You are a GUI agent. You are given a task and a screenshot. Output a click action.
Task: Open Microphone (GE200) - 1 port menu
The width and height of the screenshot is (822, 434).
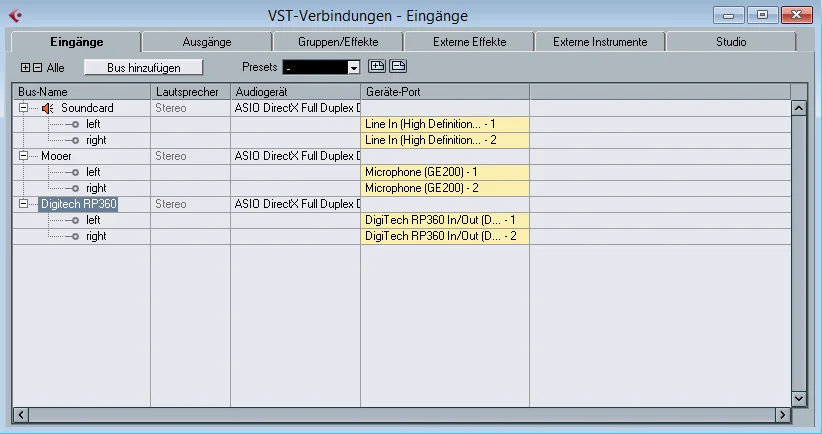[445, 172]
